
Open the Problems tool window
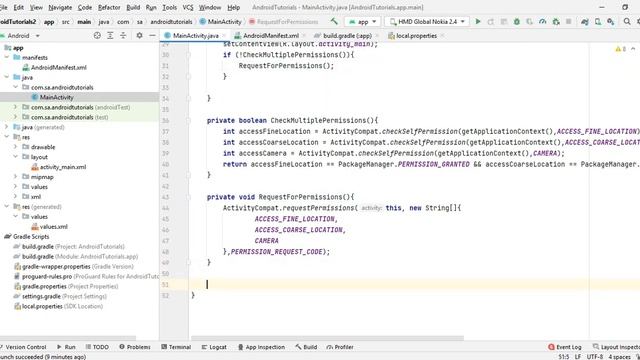coord(135,347)
